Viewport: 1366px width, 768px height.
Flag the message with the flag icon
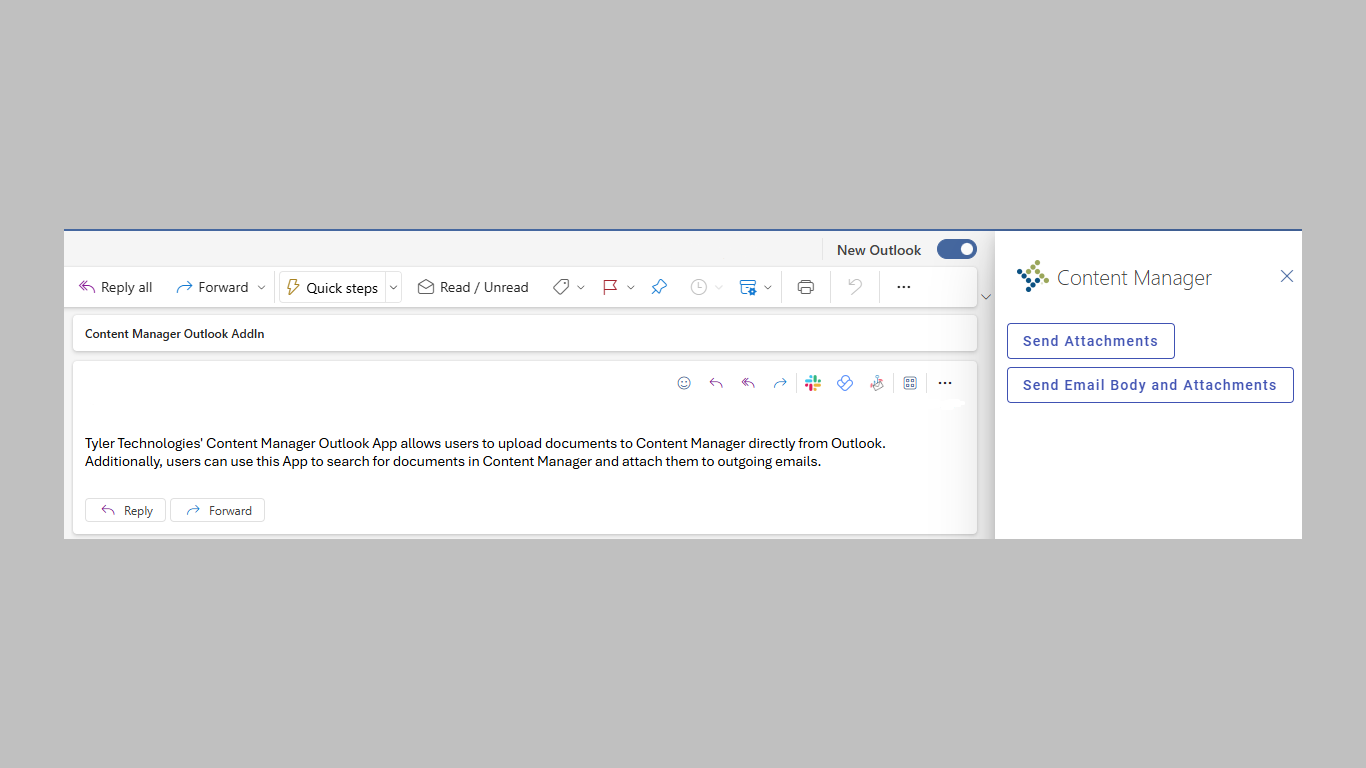610,287
